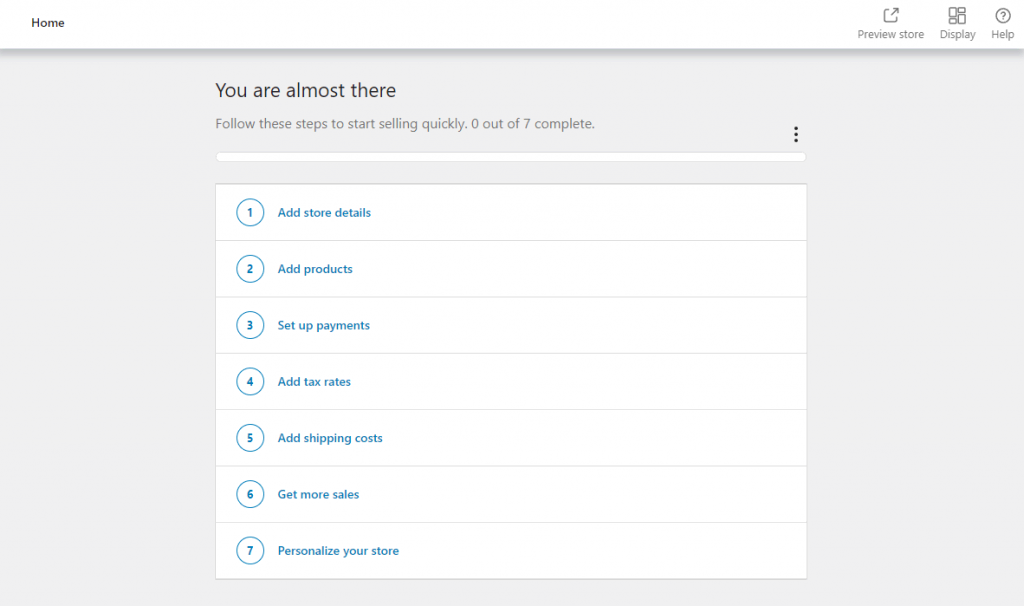Open the Add products task

pyautogui.click(x=315, y=269)
